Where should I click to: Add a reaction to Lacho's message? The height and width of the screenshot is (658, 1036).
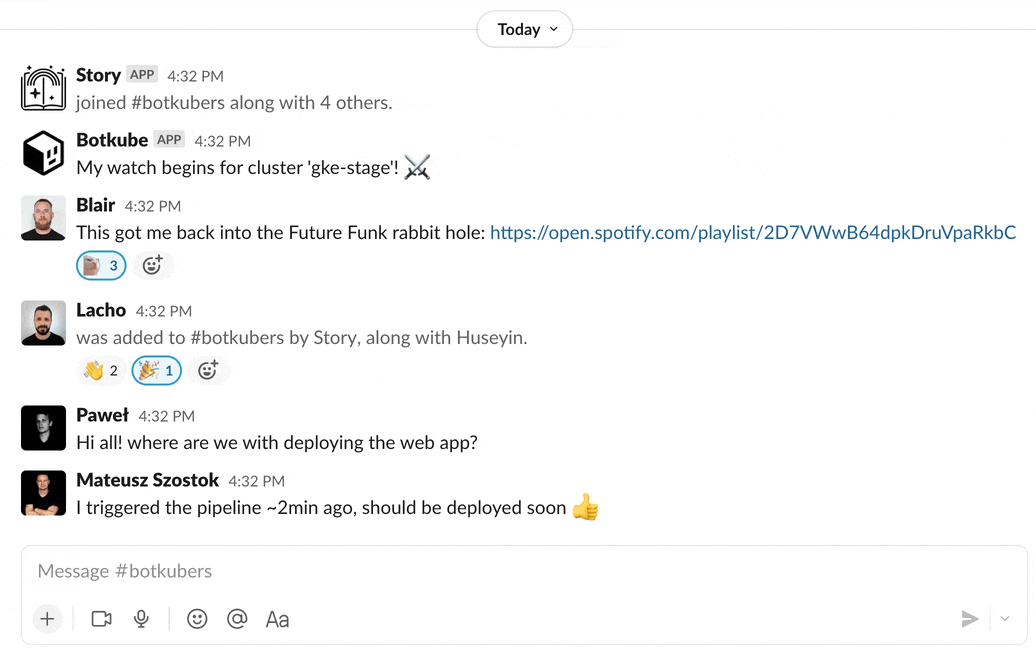(x=207, y=370)
